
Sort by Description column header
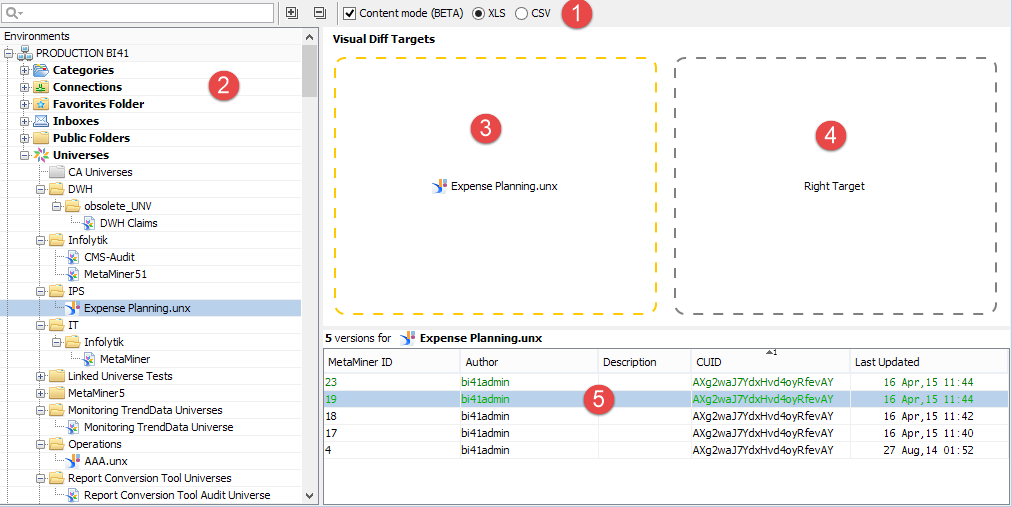[644, 362]
